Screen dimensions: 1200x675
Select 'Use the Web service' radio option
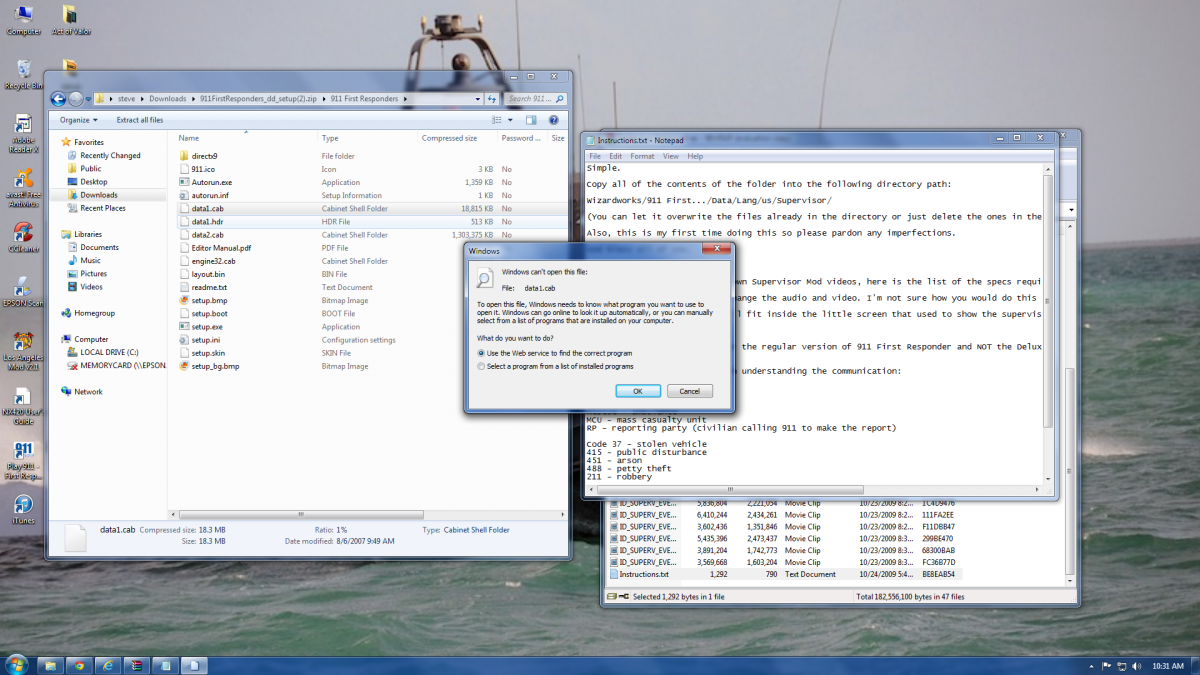(x=480, y=353)
